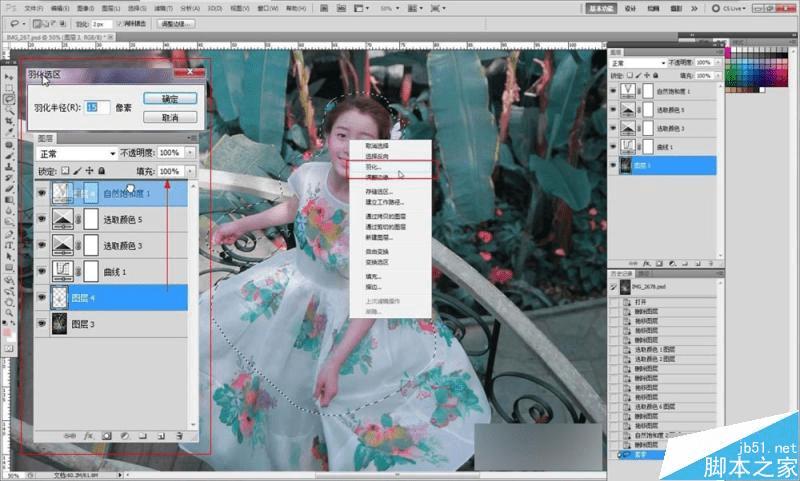Click the new adjustment layer icon in the right Layers panel

[x=672, y=264]
